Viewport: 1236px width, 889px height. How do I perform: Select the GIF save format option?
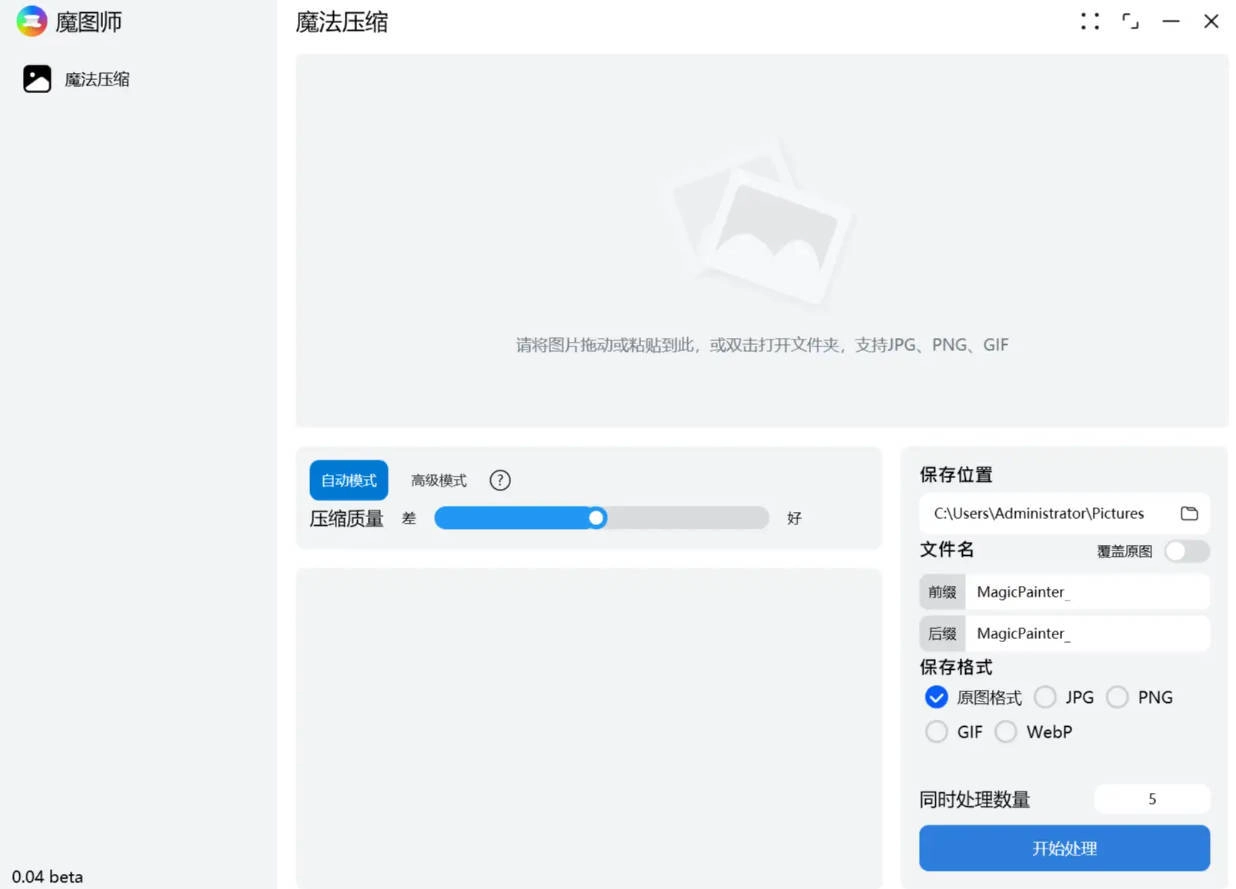(x=936, y=731)
